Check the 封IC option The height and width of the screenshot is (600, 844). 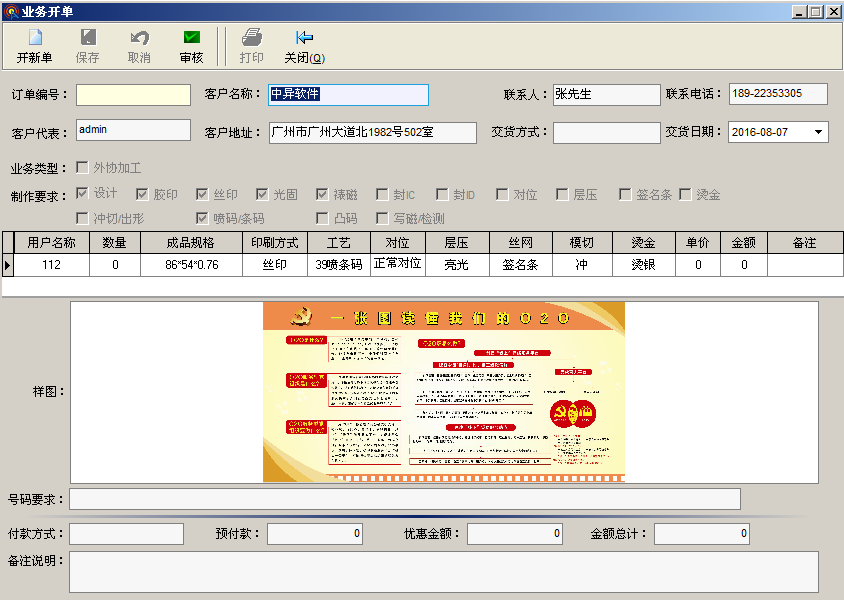click(x=382, y=193)
